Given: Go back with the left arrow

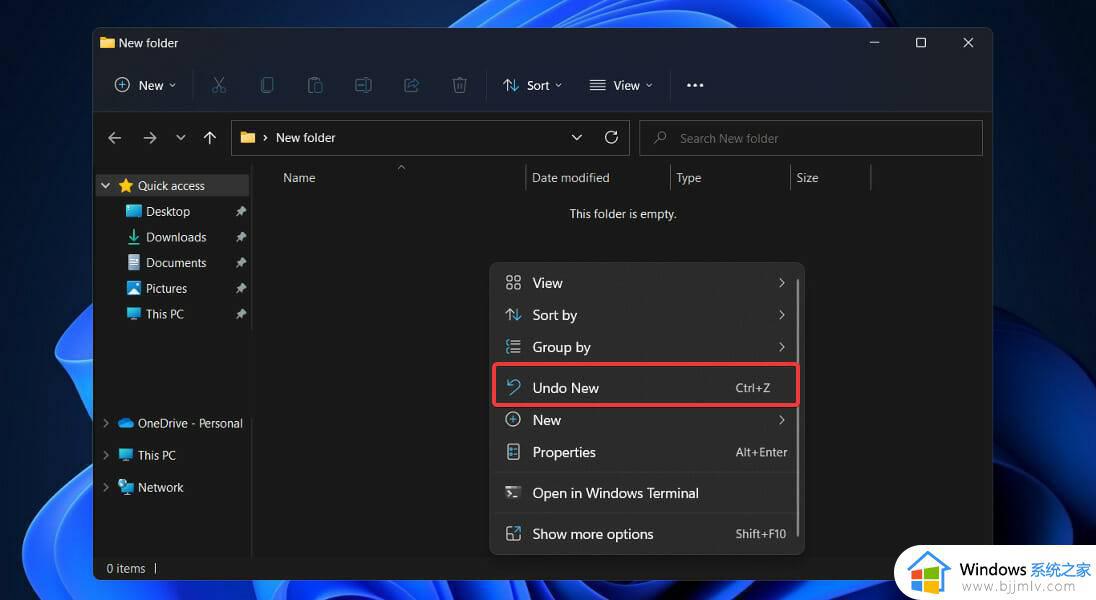Looking at the screenshot, I should point(115,138).
